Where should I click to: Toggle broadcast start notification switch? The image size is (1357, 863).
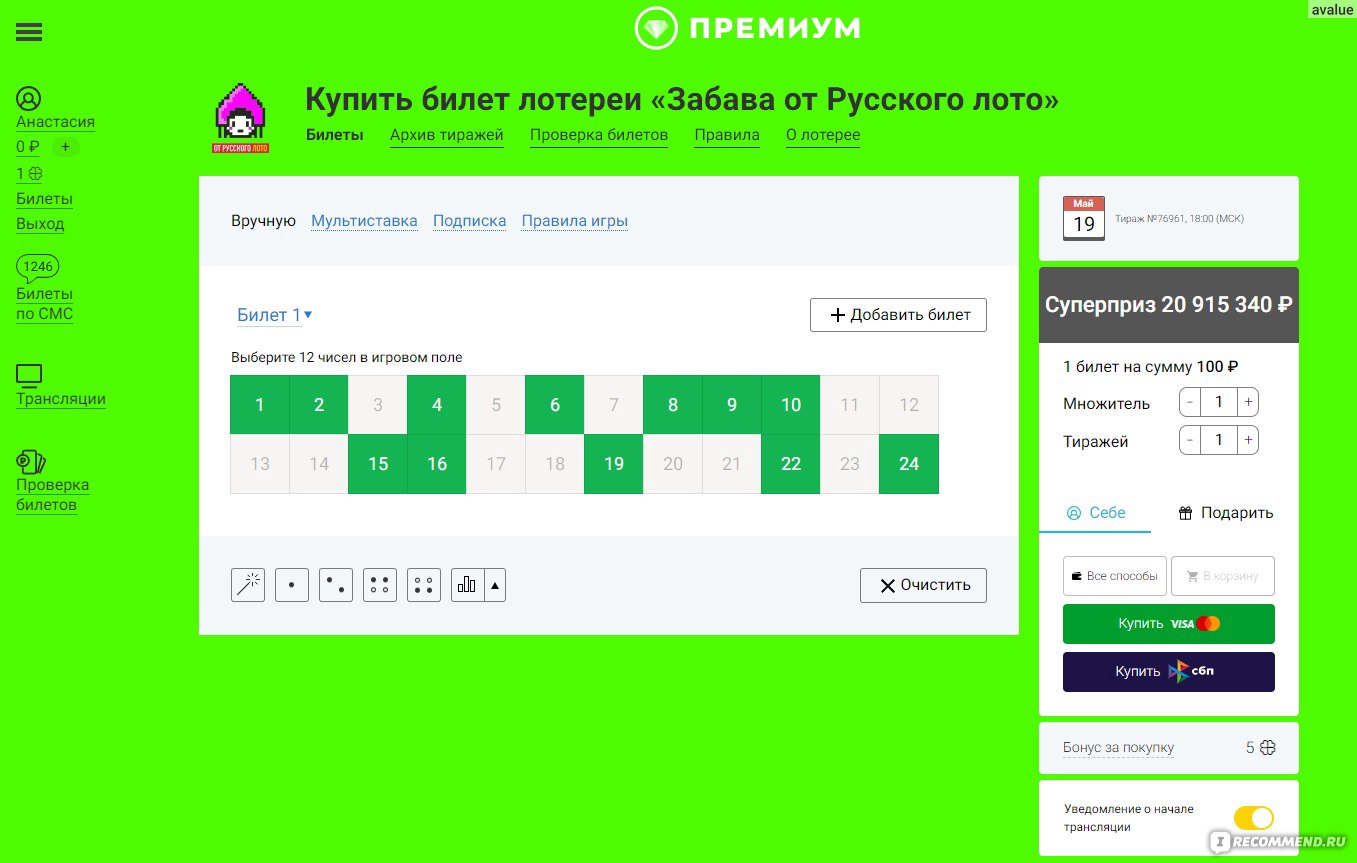click(1254, 818)
